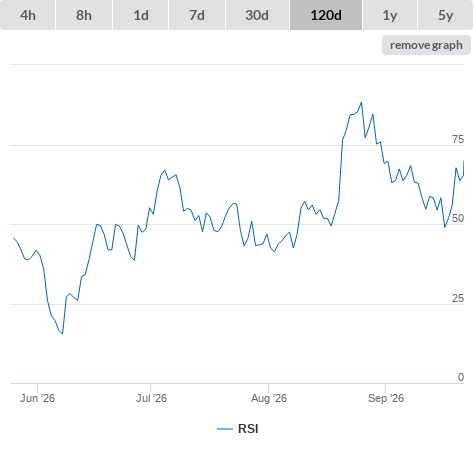
Task: Open the 1y time range
Action: (x=390, y=15)
